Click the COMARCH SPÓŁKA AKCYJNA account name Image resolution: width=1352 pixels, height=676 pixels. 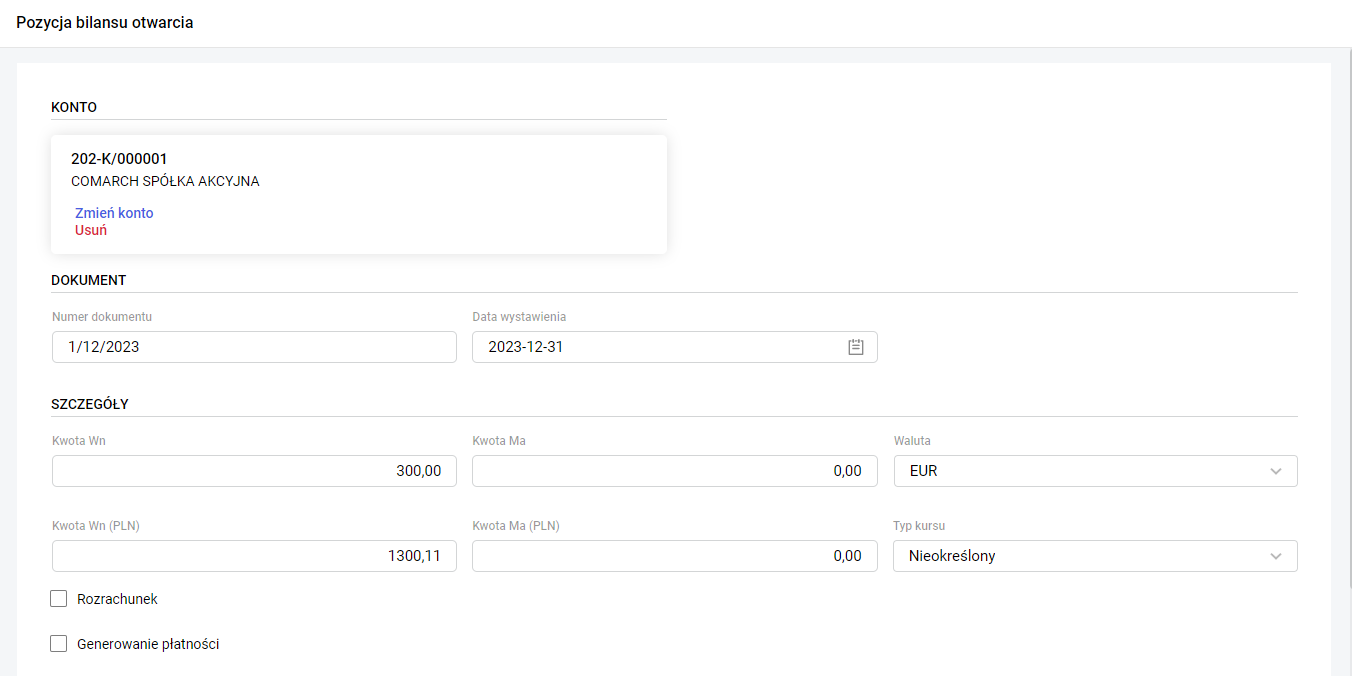(165, 181)
